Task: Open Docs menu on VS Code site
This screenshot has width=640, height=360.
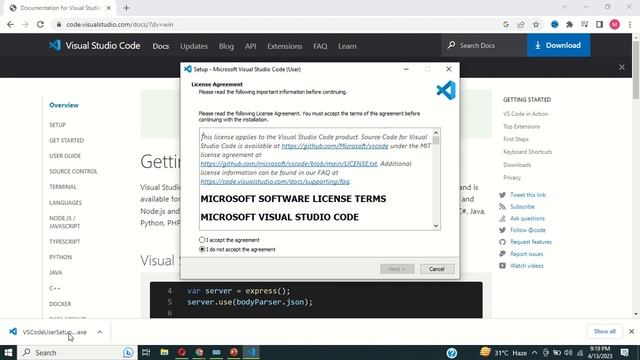Action: point(161,46)
